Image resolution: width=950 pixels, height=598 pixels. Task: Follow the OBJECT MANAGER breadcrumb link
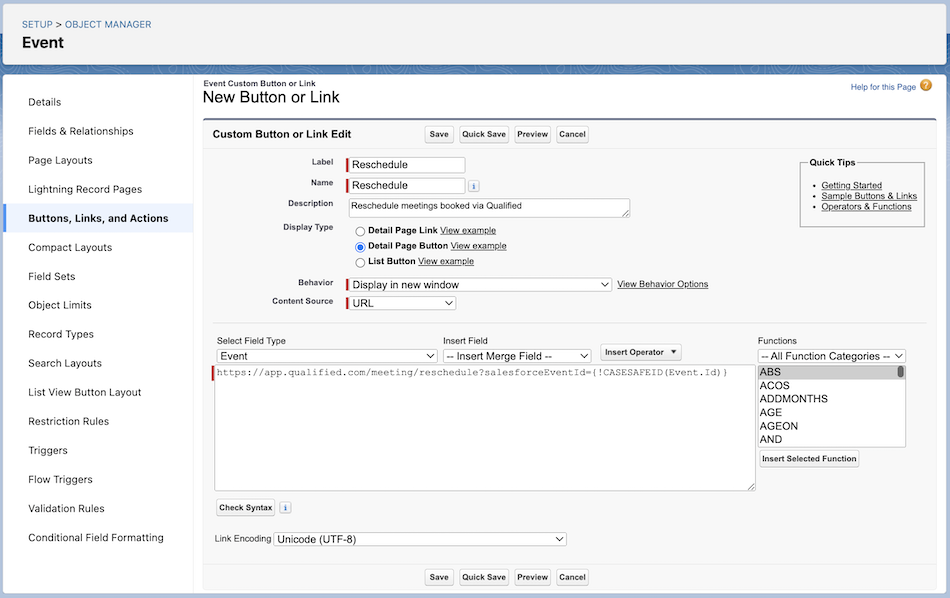pyautogui.click(x=108, y=24)
